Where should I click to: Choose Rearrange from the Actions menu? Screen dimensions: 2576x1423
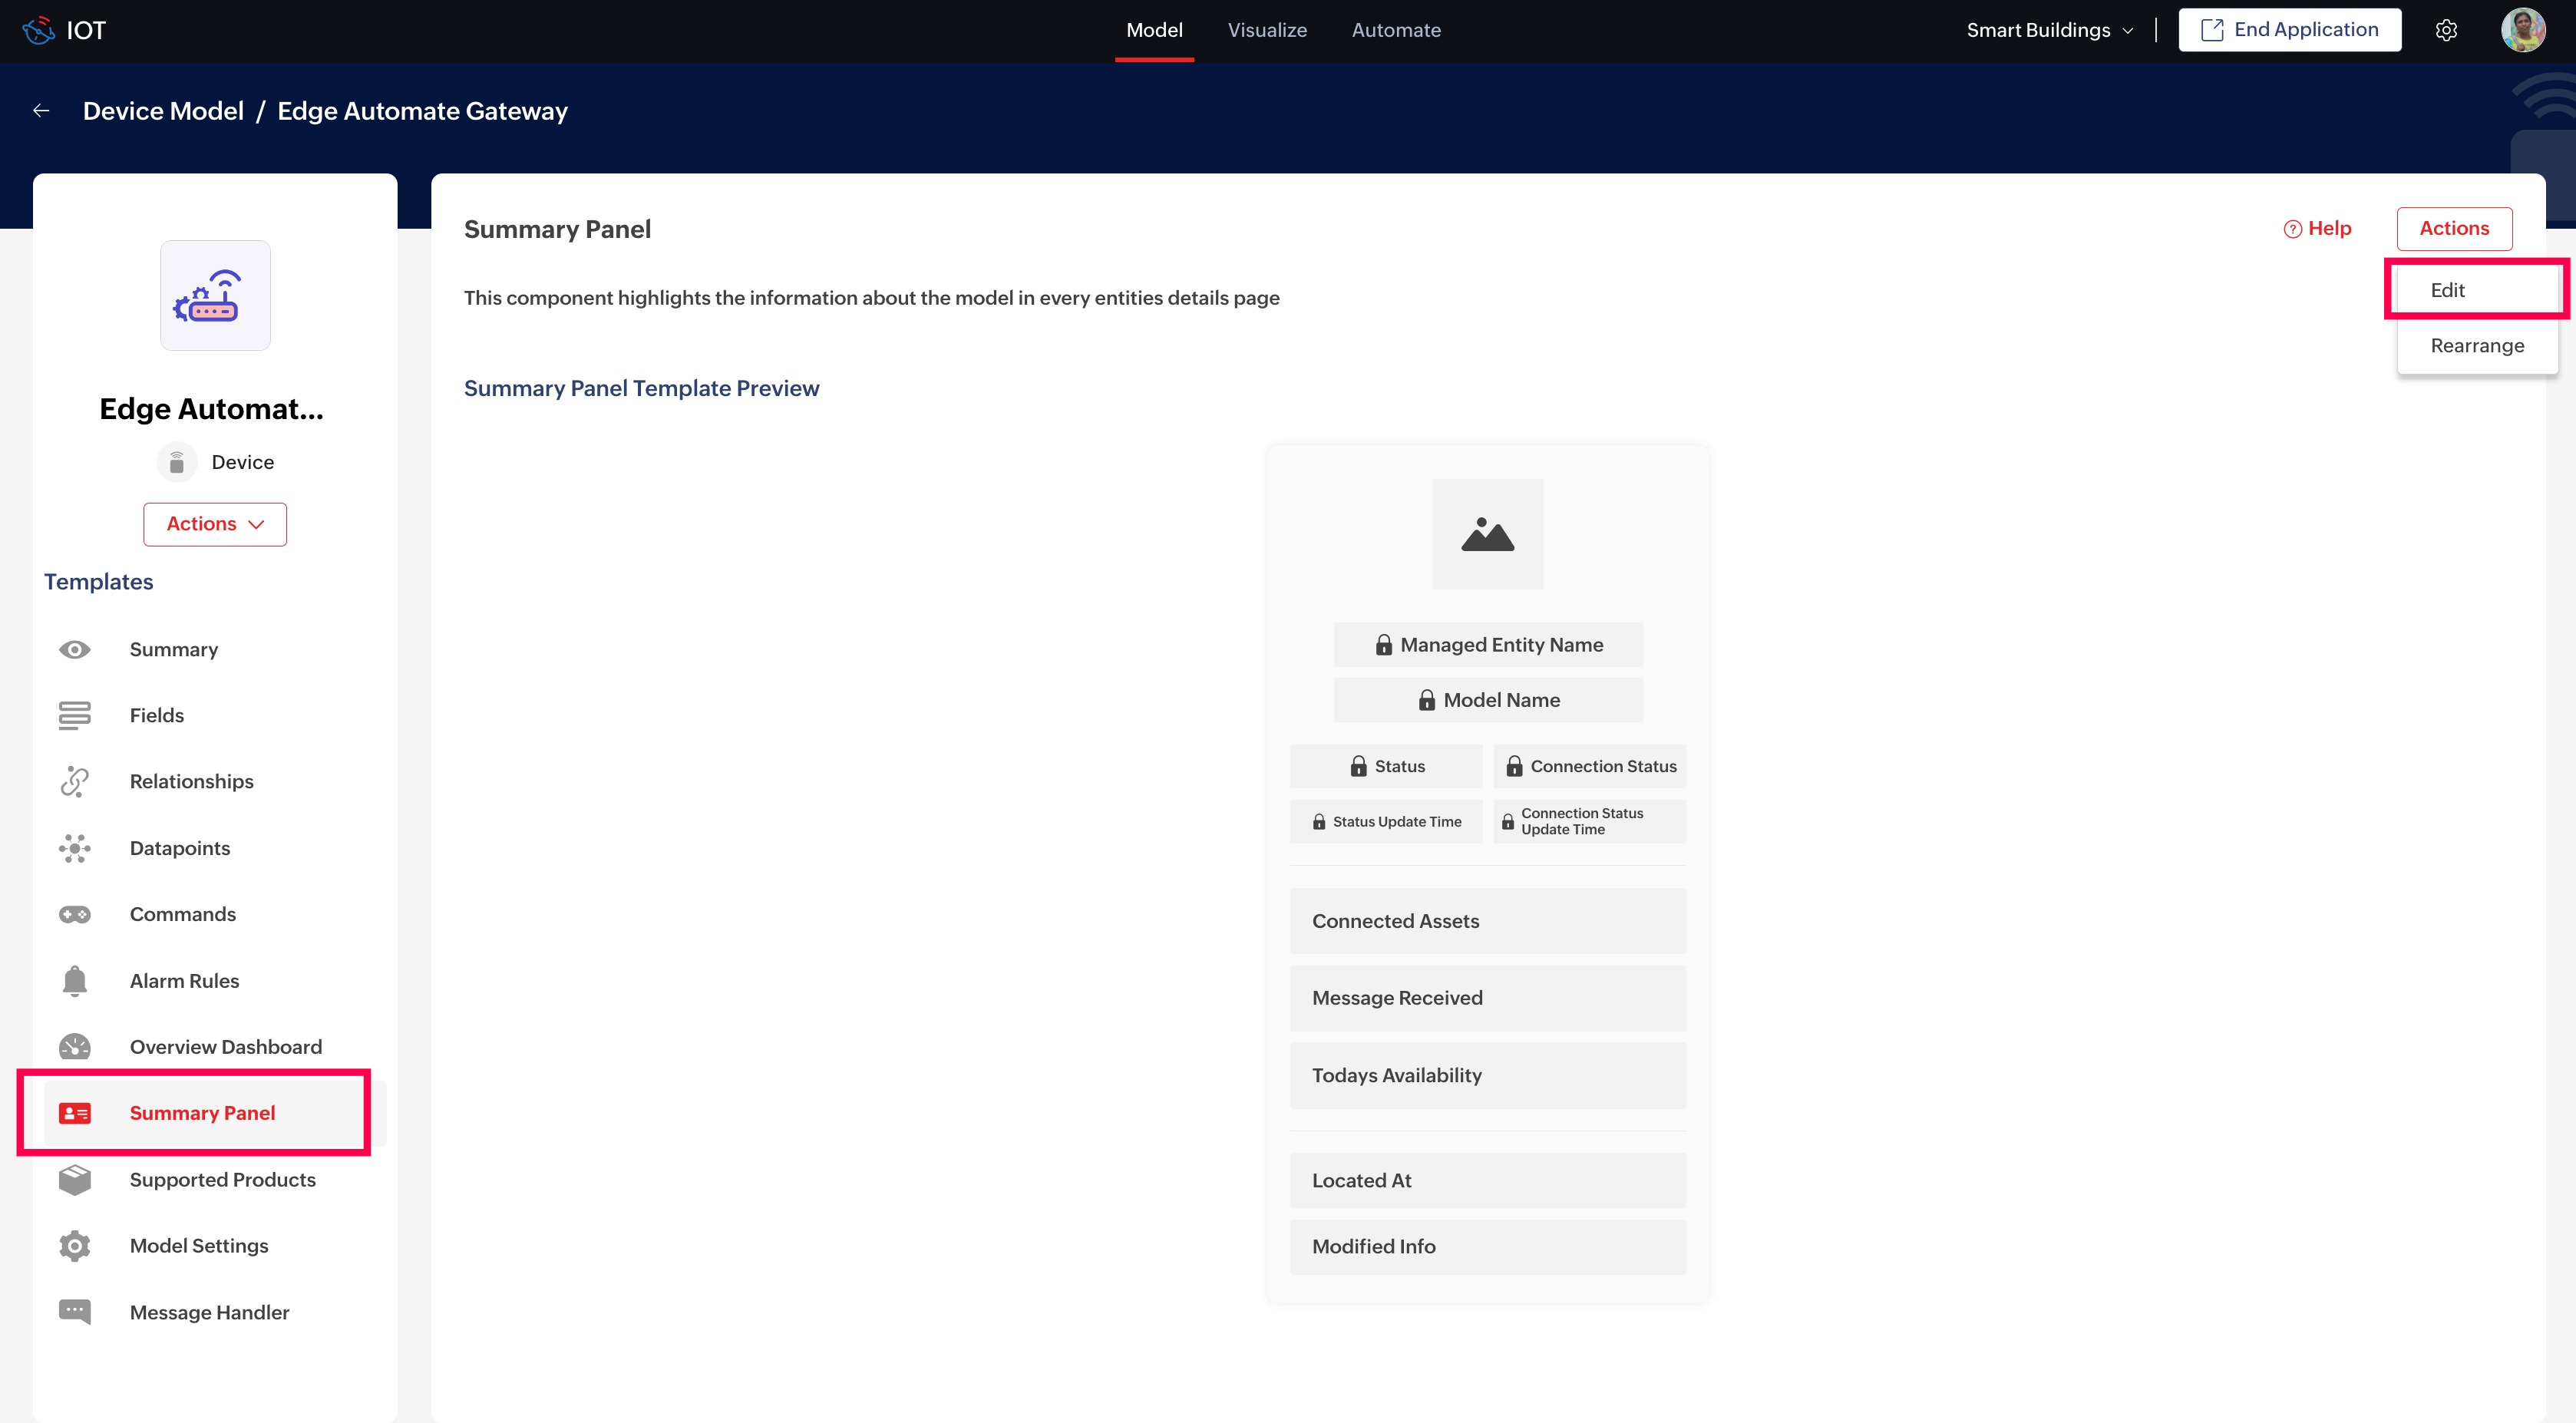pyautogui.click(x=2476, y=346)
